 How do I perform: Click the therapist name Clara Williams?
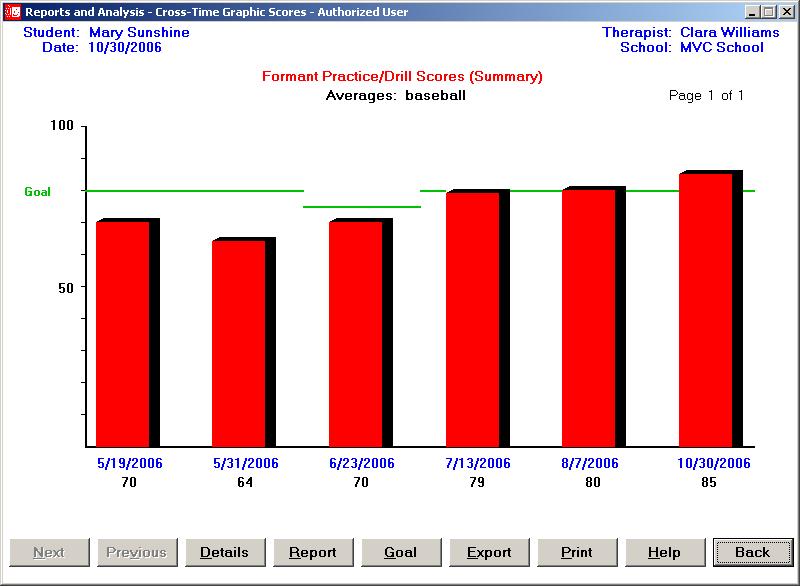click(730, 32)
